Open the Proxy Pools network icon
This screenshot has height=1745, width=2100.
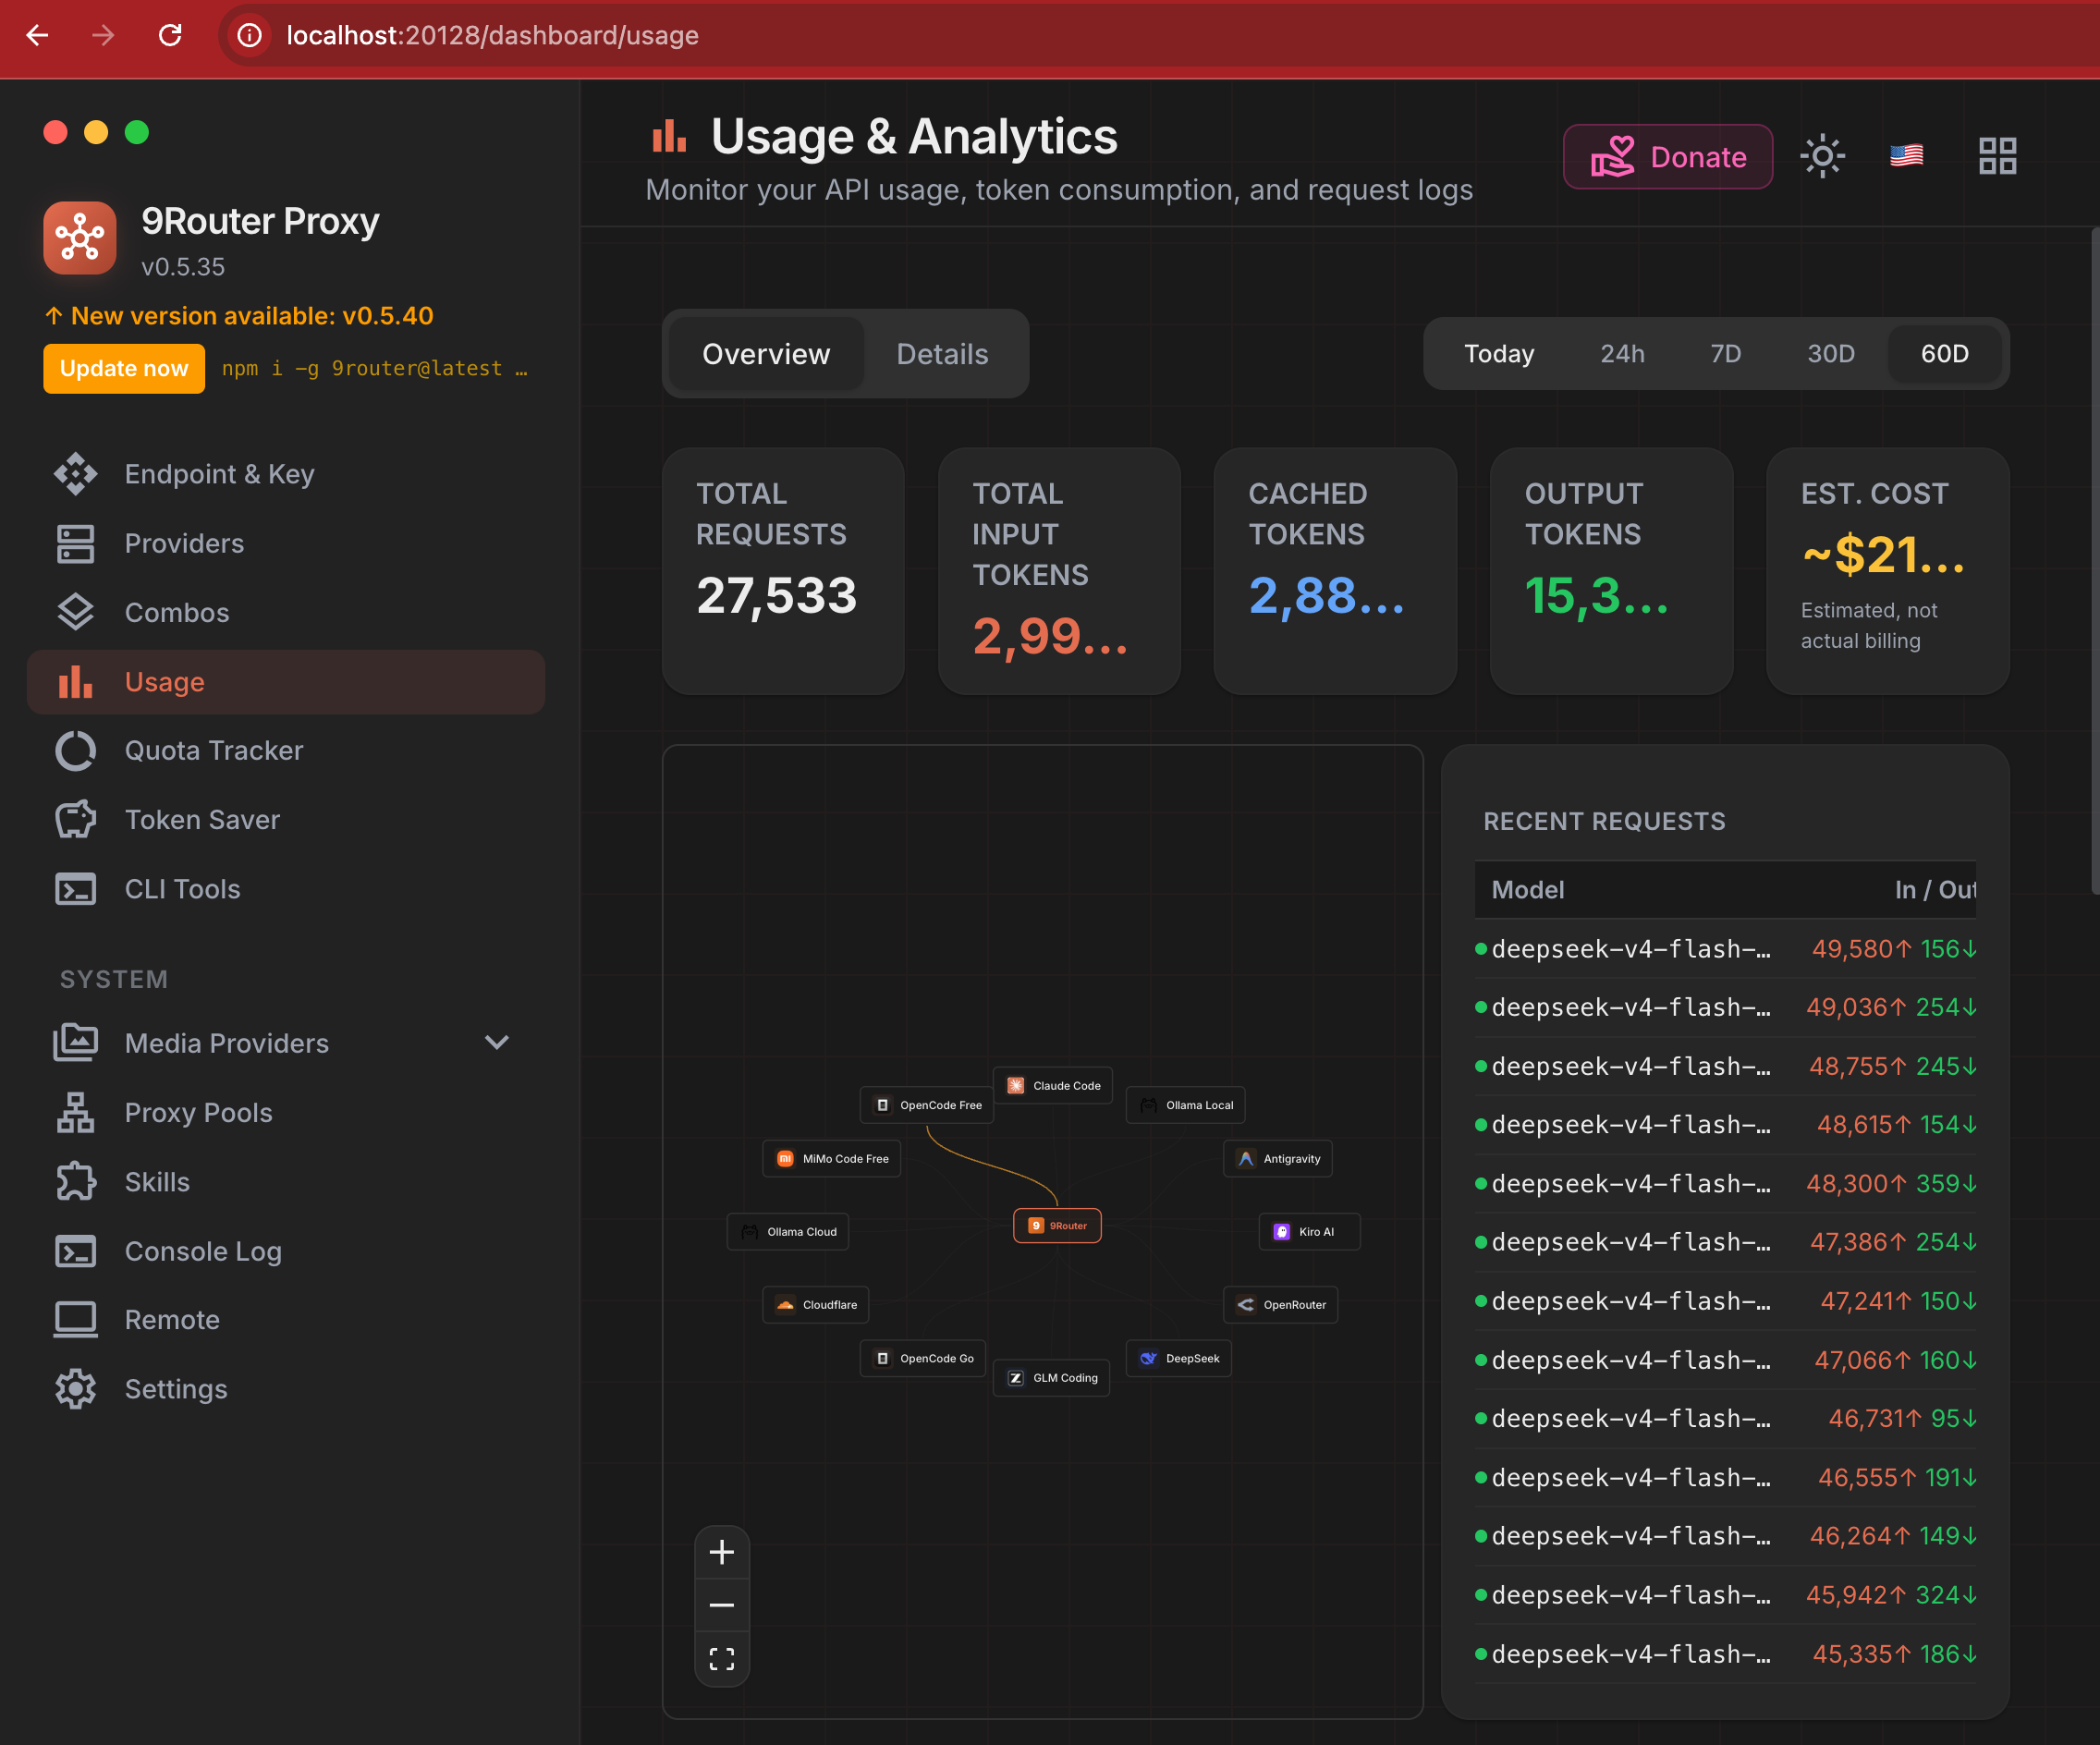(75, 1113)
